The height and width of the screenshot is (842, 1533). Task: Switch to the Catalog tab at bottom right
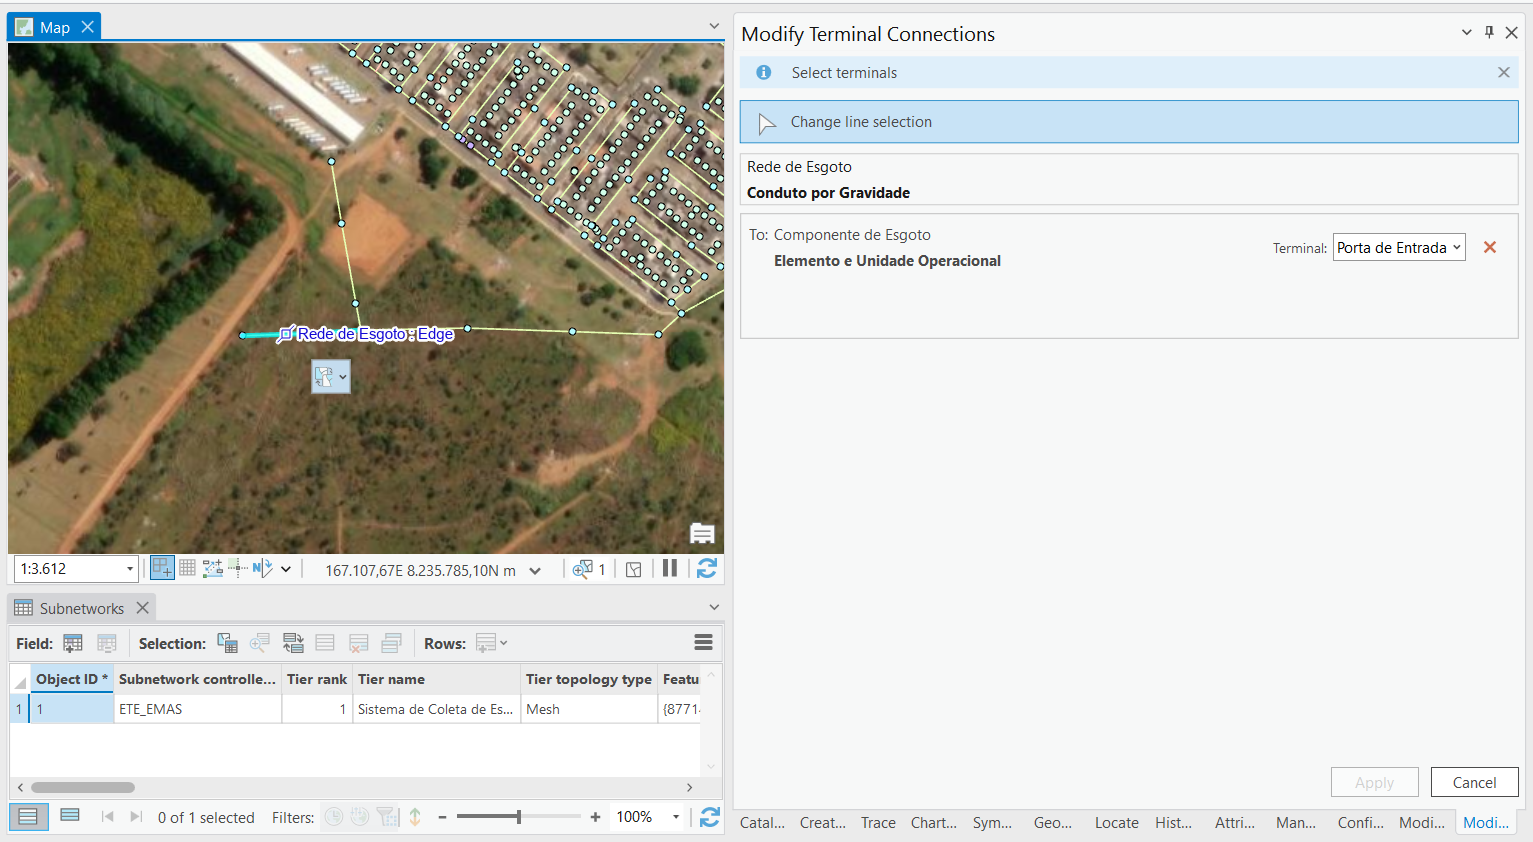[x=762, y=822]
